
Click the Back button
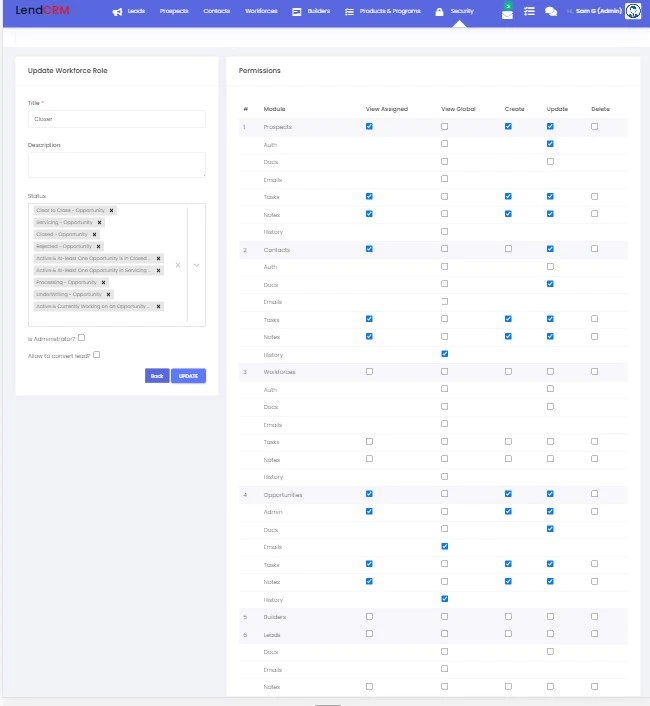[x=157, y=376]
